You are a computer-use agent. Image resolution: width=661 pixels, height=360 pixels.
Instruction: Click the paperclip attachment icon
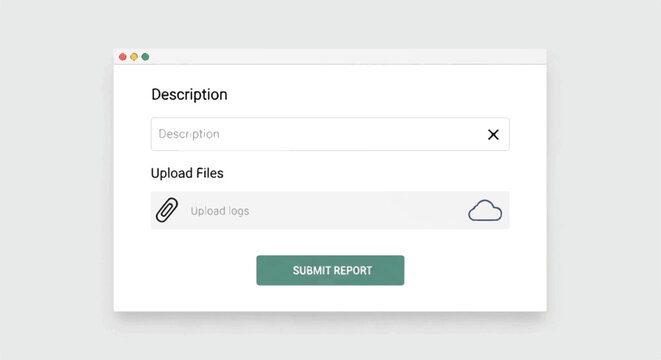click(x=167, y=210)
